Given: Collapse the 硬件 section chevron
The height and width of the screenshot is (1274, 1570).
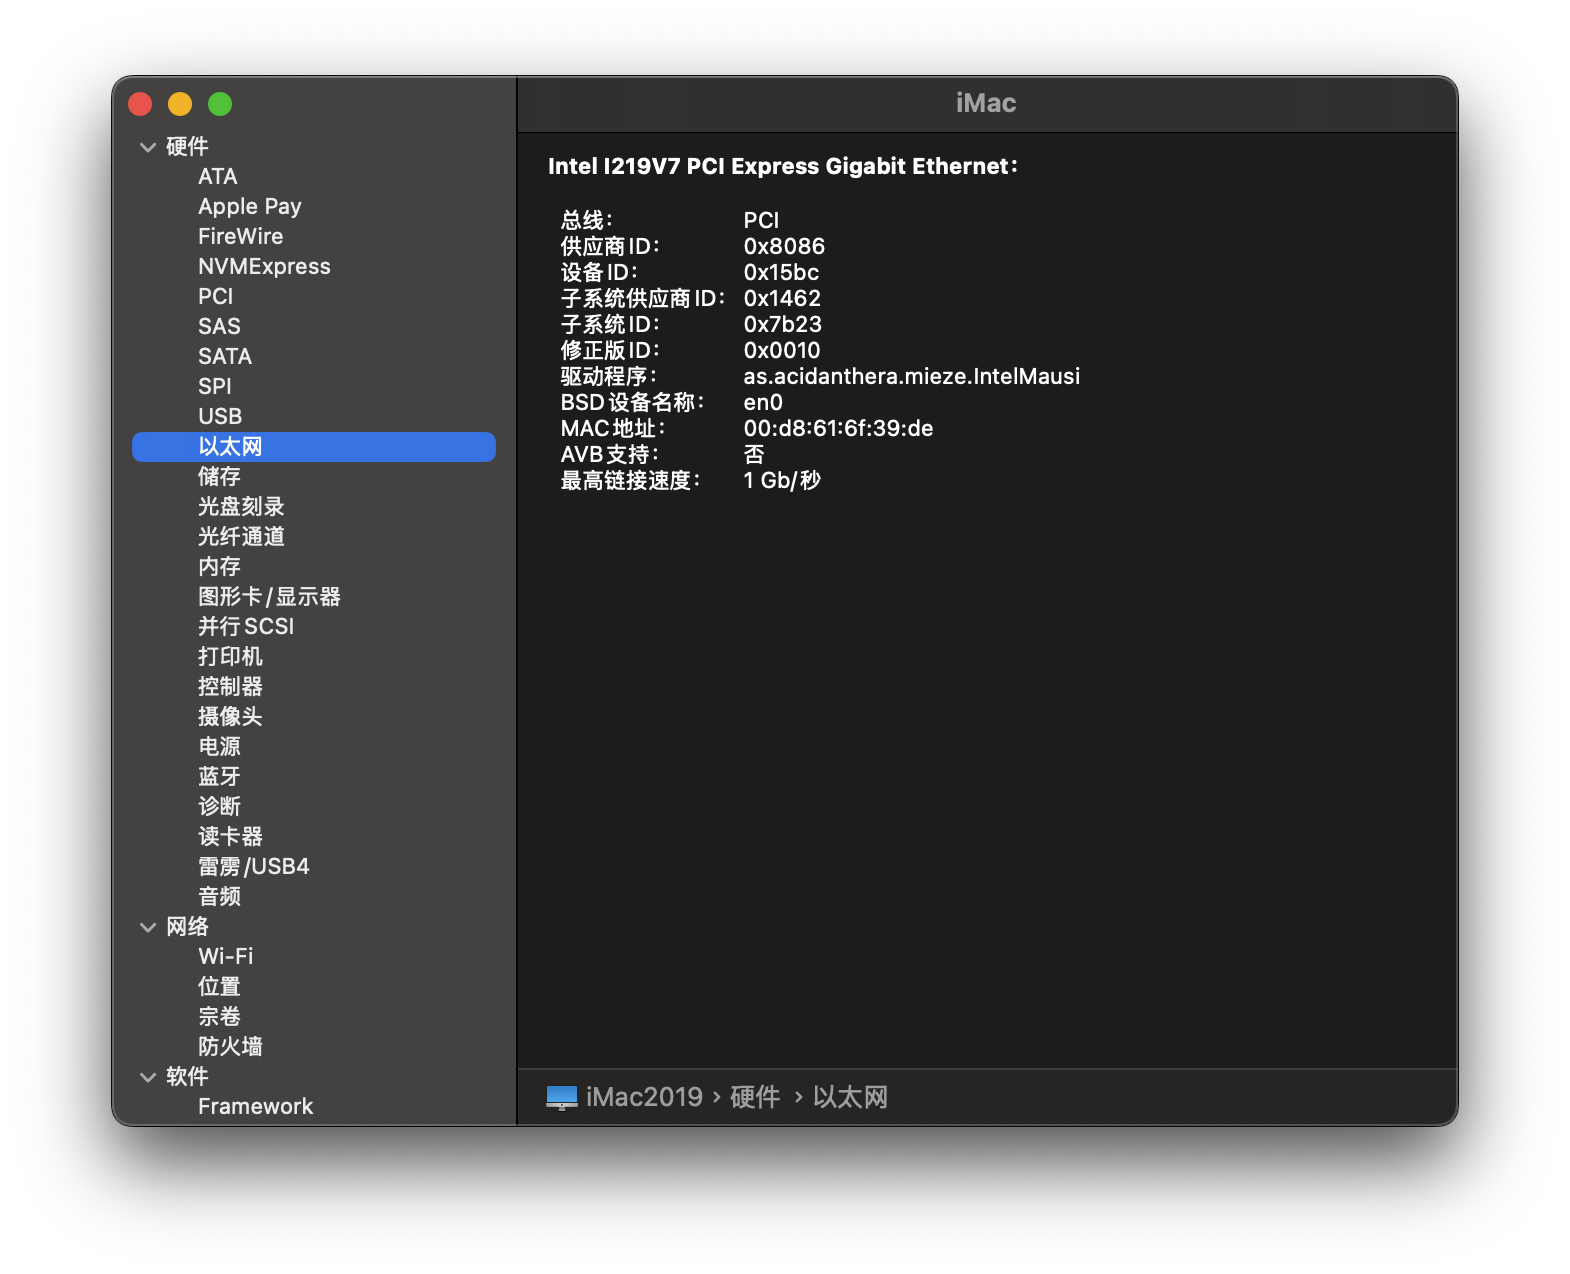Looking at the screenshot, I should click(x=148, y=147).
